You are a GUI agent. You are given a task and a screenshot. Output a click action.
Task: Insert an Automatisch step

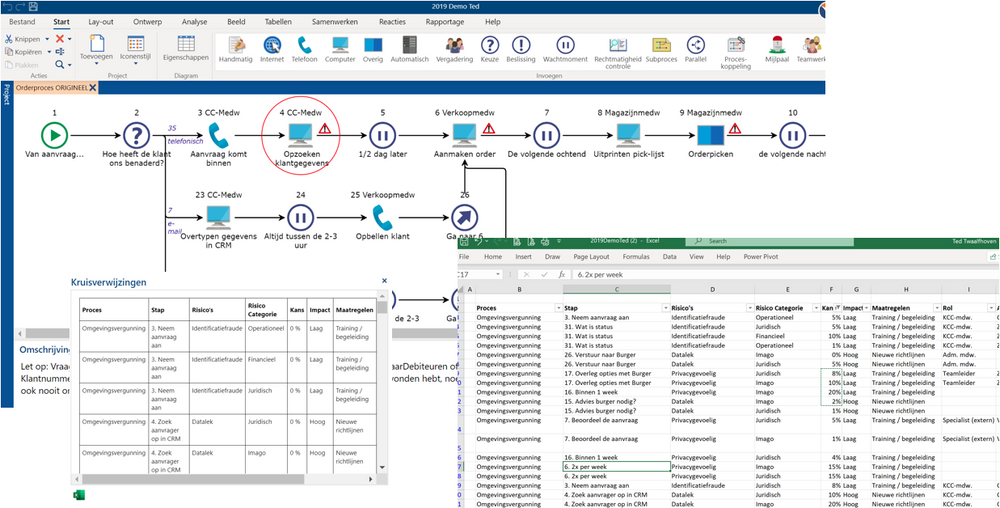pyautogui.click(x=409, y=49)
